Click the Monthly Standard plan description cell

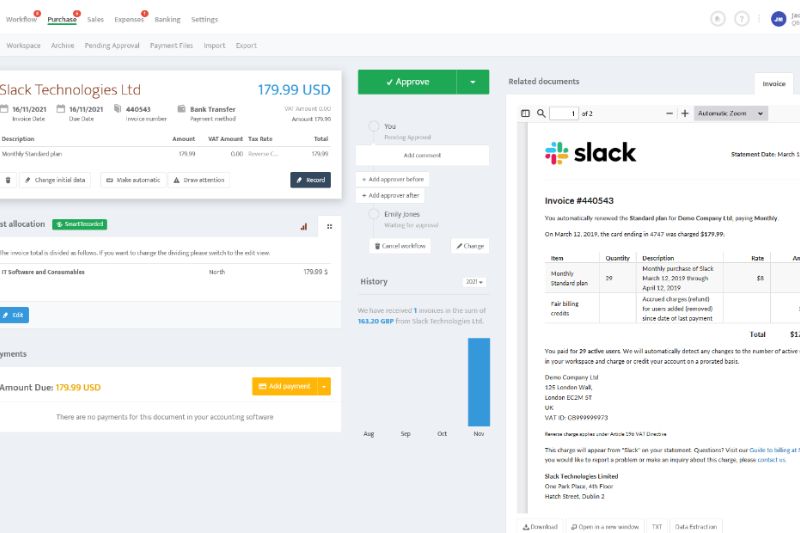click(32, 154)
